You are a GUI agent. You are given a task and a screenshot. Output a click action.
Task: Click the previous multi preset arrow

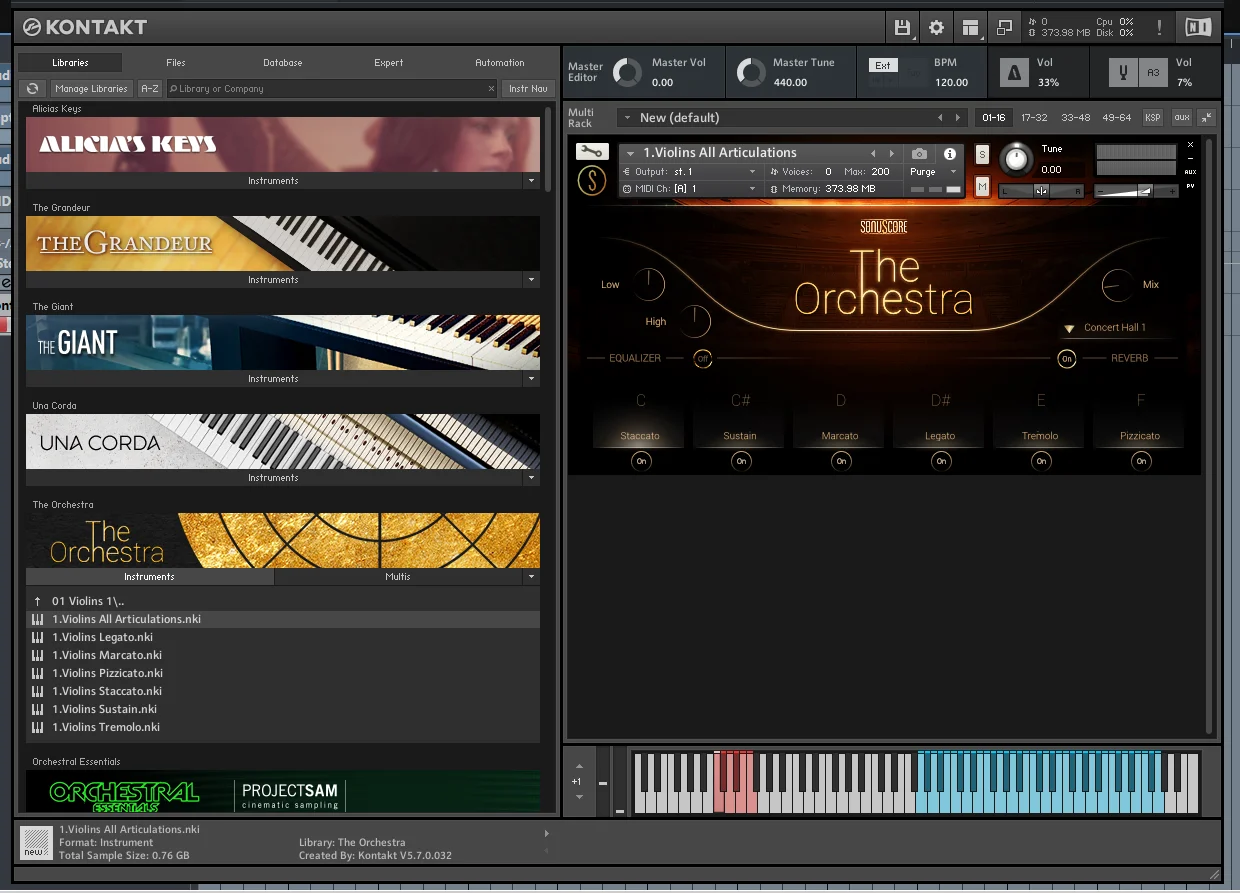coord(940,118)
